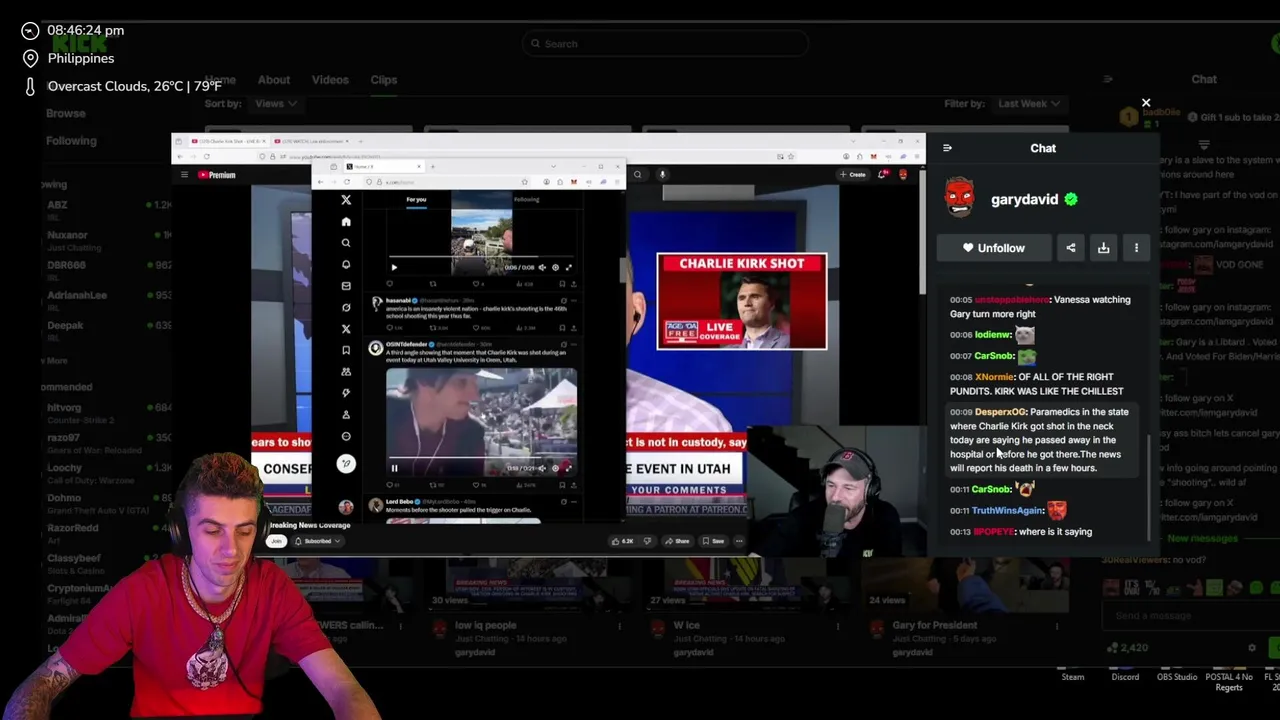Image resolution: width=1280 pixels, height=720 pixels.
Task: Mute the upper tweet video at 0:06
Action: click(542, 267)
